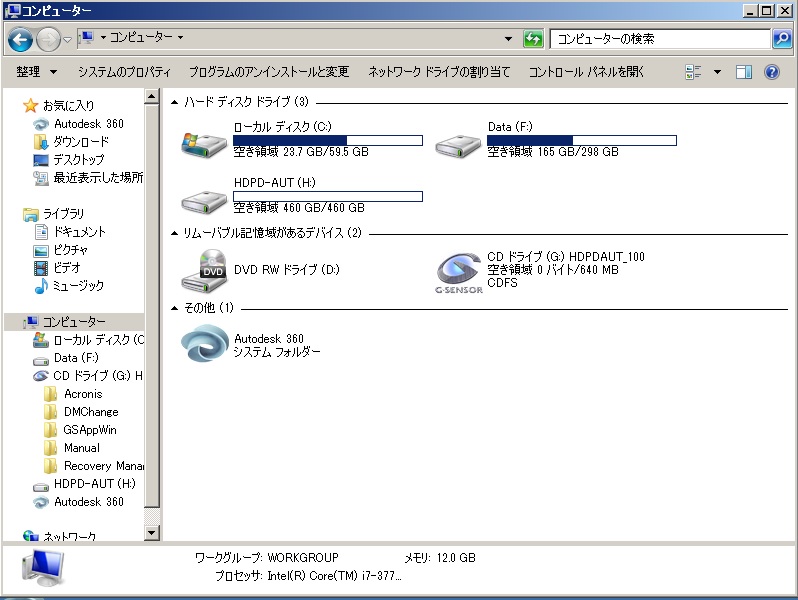This screenshot has height=600, width=798.
Task: Click 空き領域 23.7 GB/59.5 GB text
Action: [301, 152]
